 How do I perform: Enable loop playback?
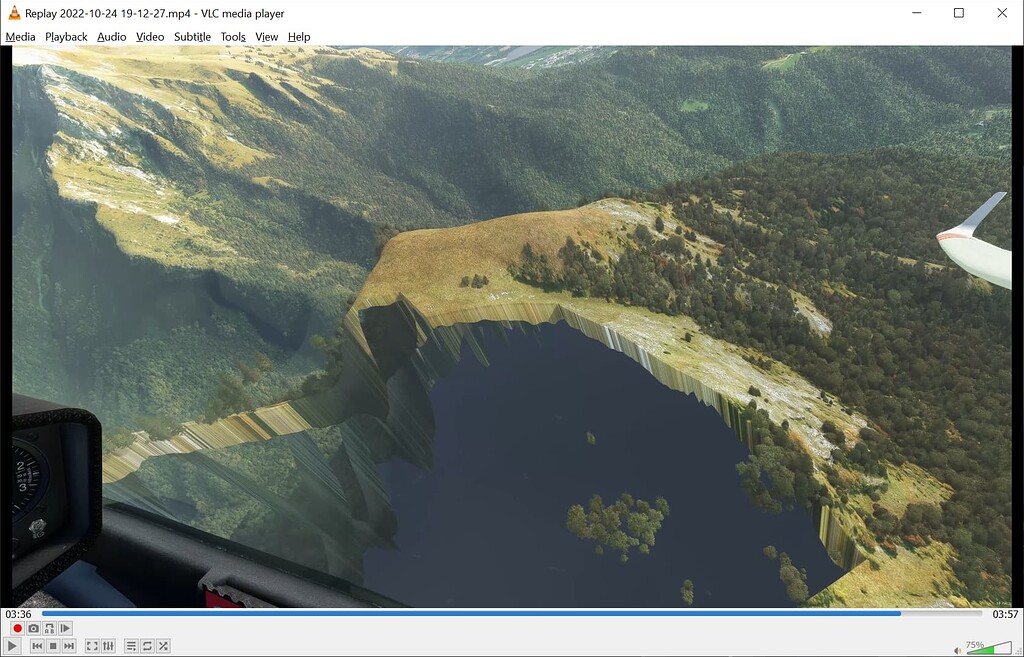coord(147,646)
